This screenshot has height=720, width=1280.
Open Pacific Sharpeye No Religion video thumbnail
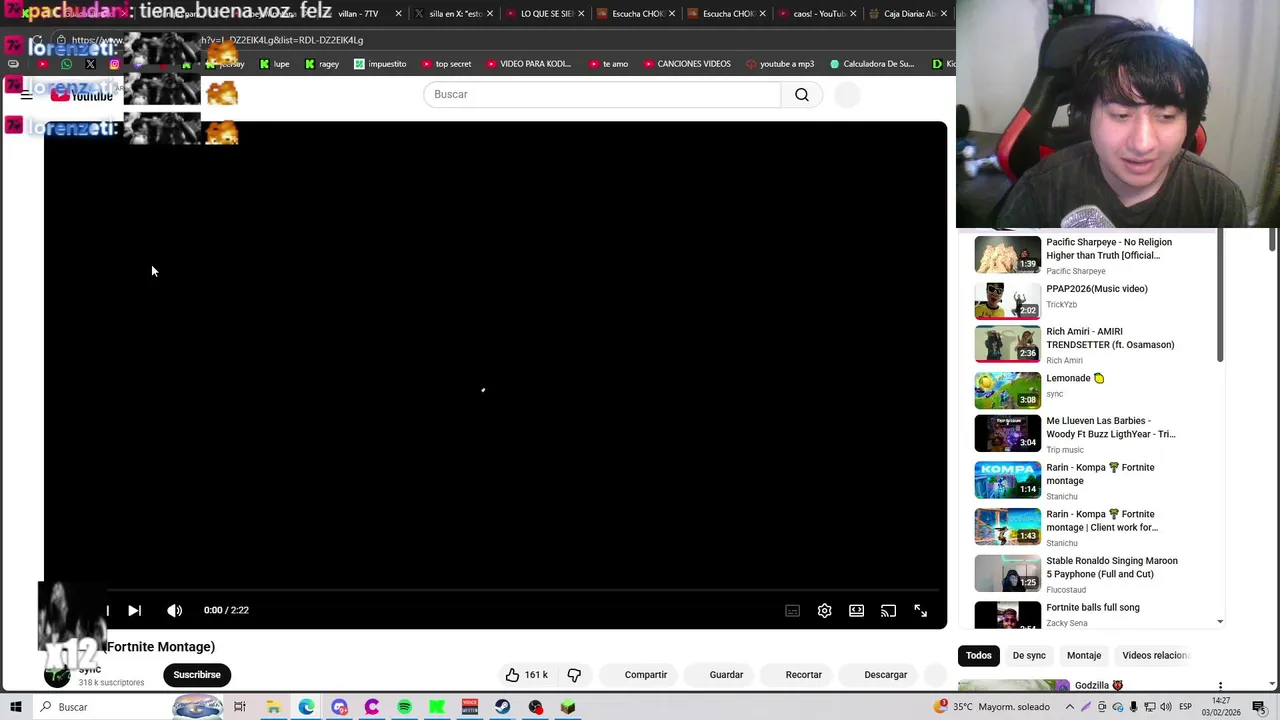coord(1008,254)
